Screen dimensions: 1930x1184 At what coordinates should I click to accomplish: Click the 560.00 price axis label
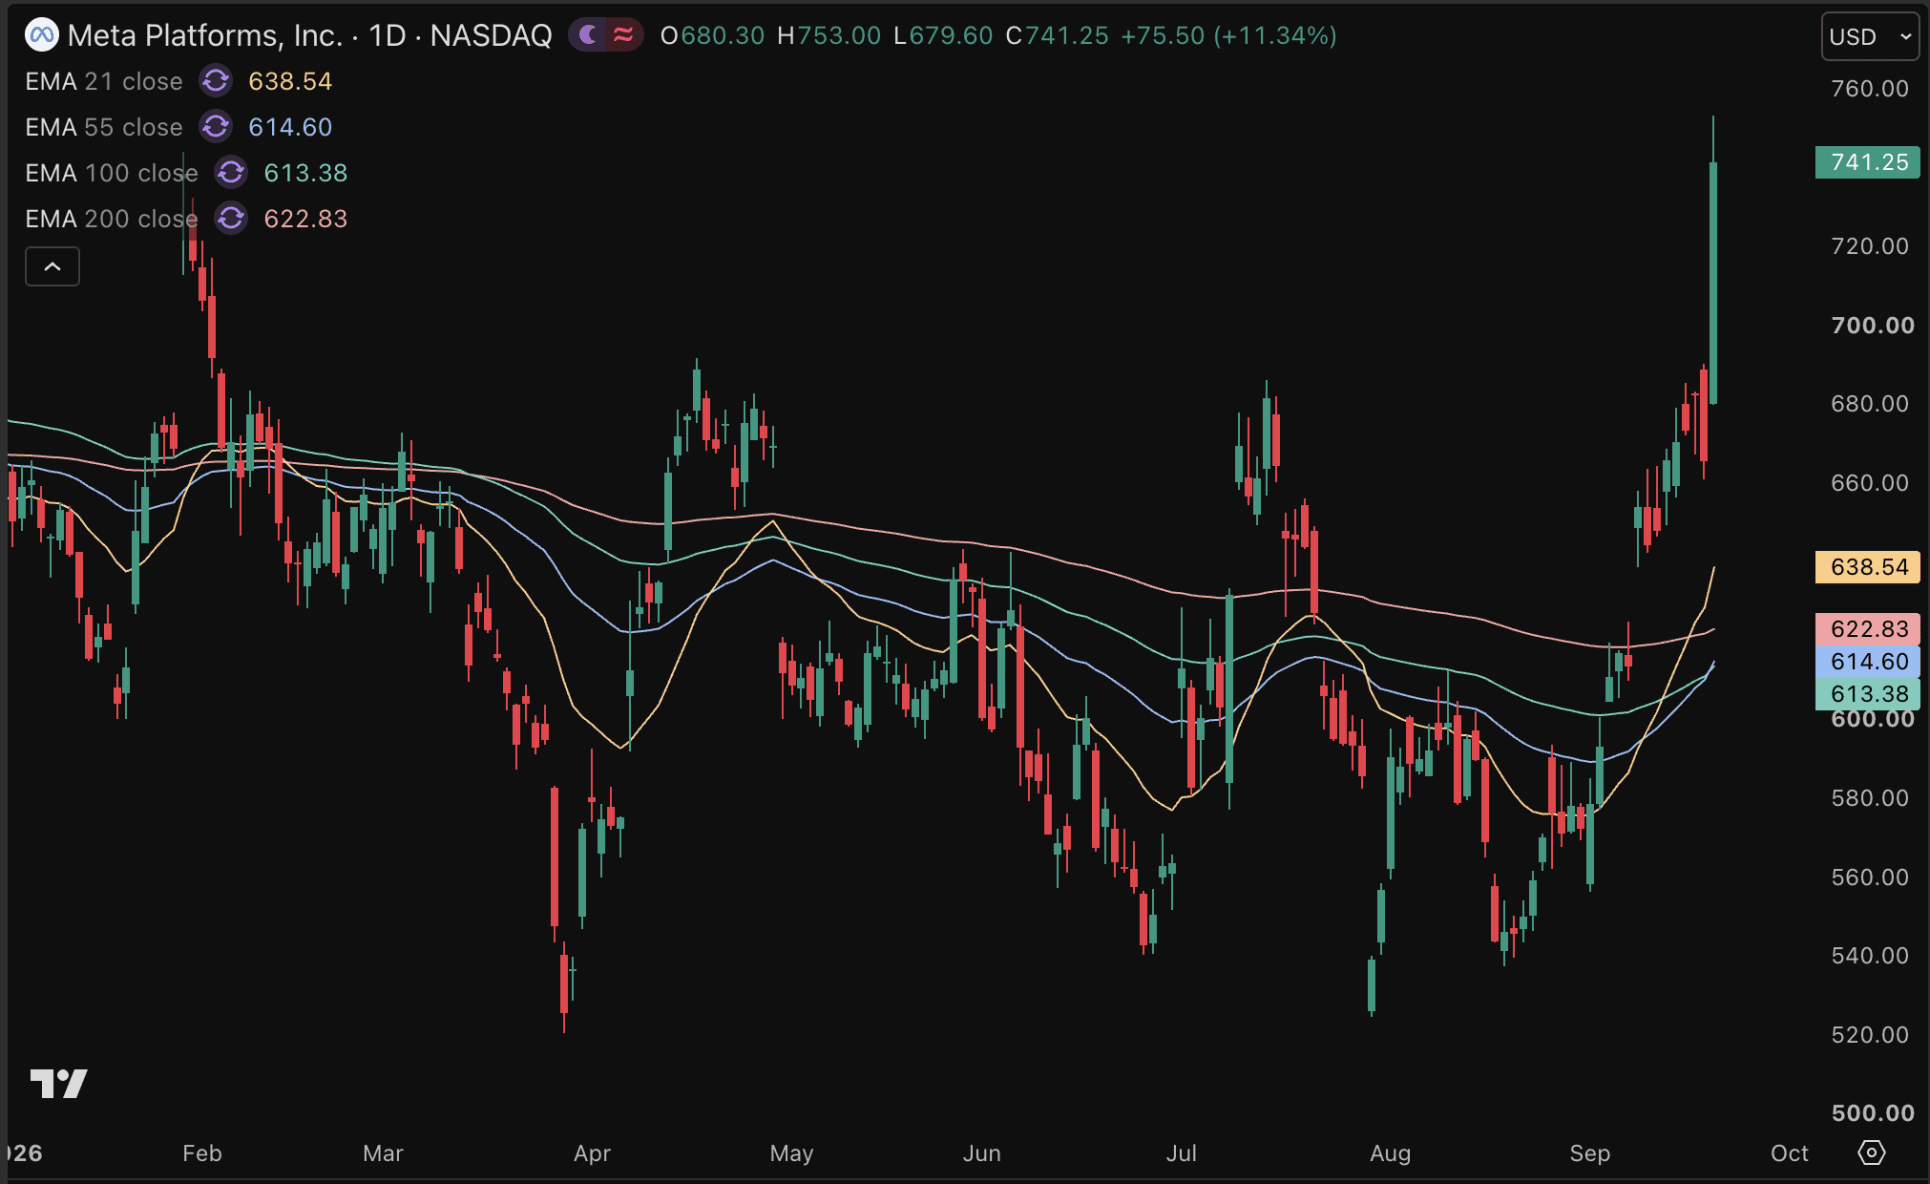coord(1870,877)
